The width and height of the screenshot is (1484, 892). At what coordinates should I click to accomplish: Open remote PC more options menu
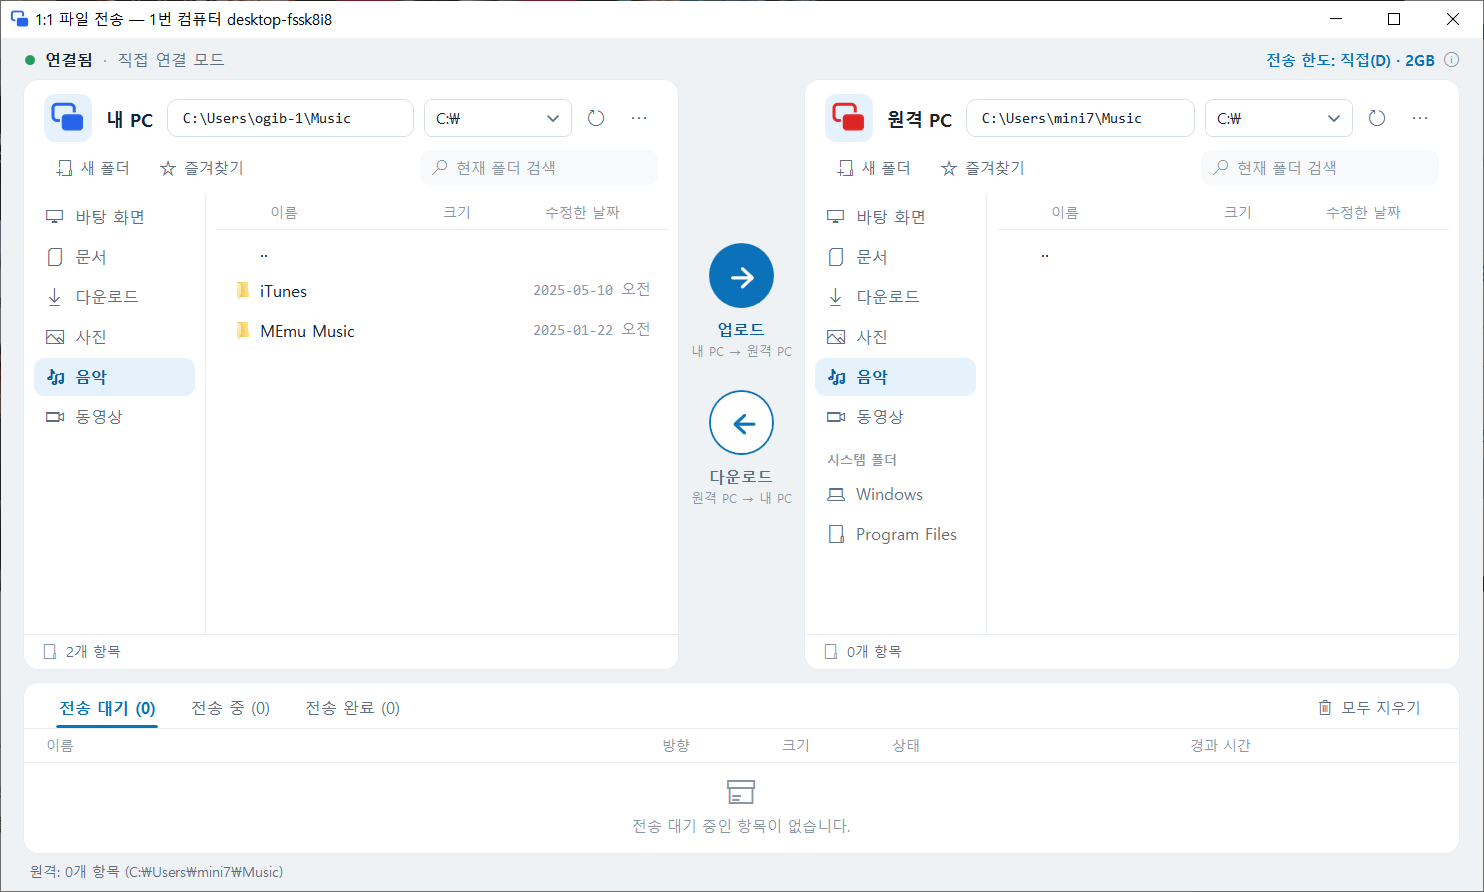[1420, 118]
